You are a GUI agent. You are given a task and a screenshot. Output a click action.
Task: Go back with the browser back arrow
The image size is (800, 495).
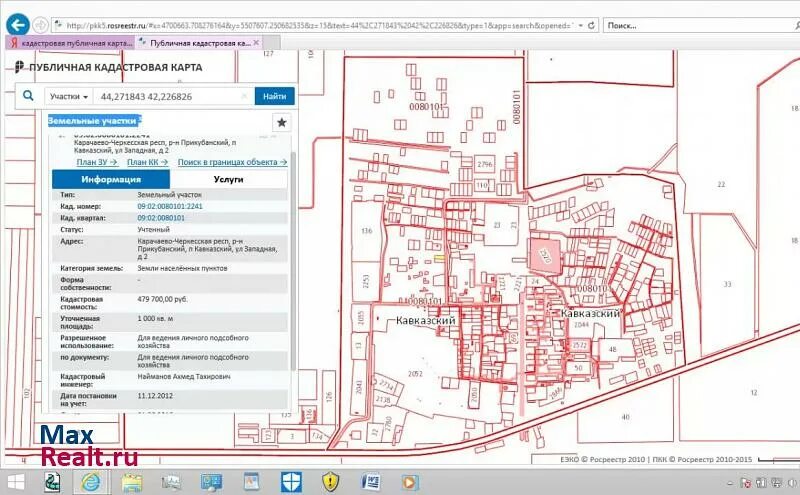(17, 25)
